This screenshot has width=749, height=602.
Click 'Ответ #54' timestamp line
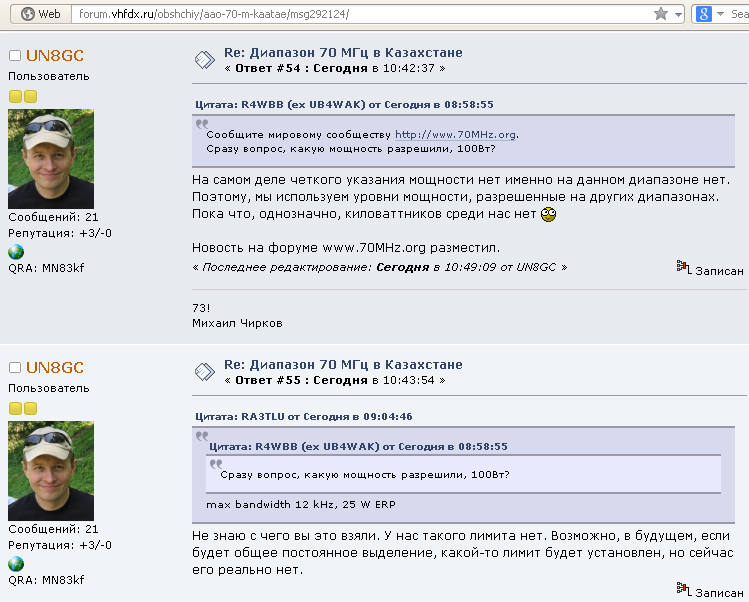coord(335,68)
